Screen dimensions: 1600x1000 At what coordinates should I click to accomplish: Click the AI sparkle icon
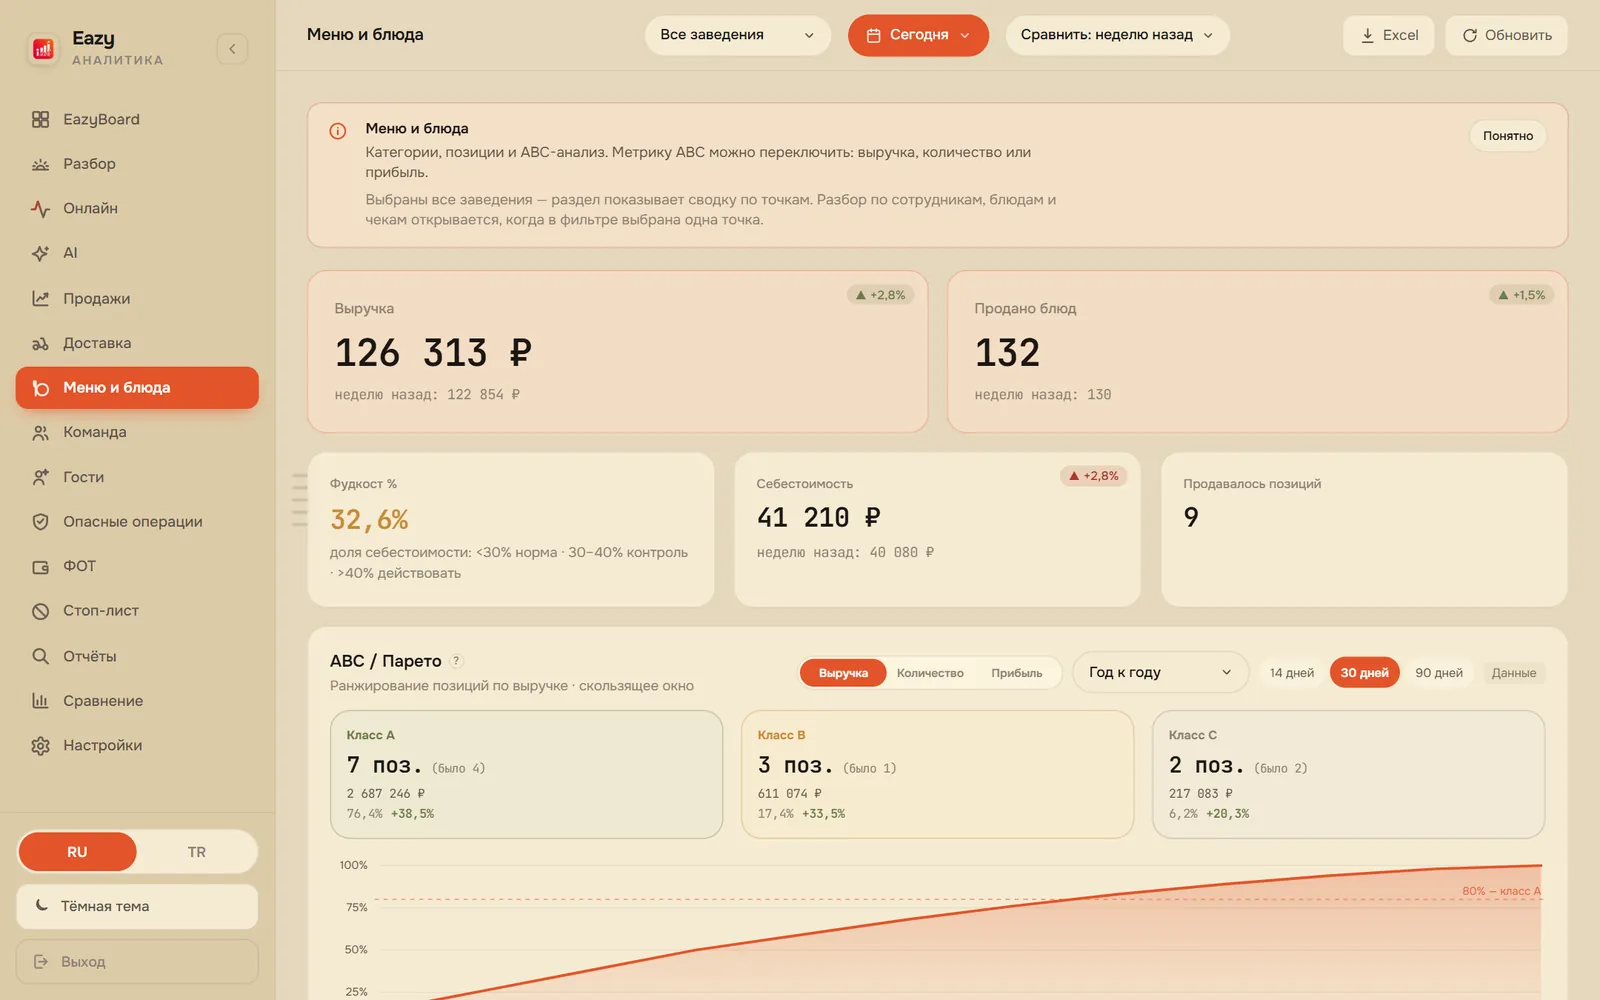(x=40, y=253)
